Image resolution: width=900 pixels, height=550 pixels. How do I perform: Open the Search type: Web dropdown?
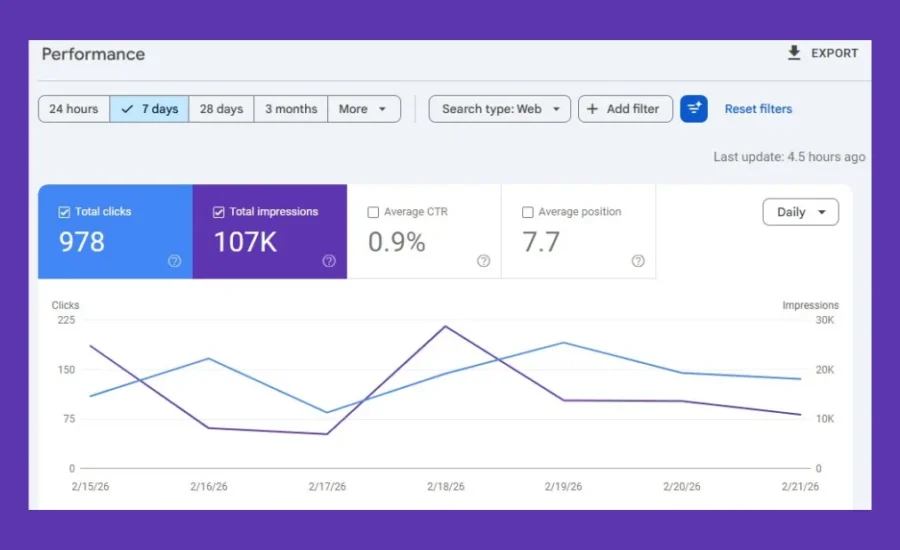coord(499,109)
